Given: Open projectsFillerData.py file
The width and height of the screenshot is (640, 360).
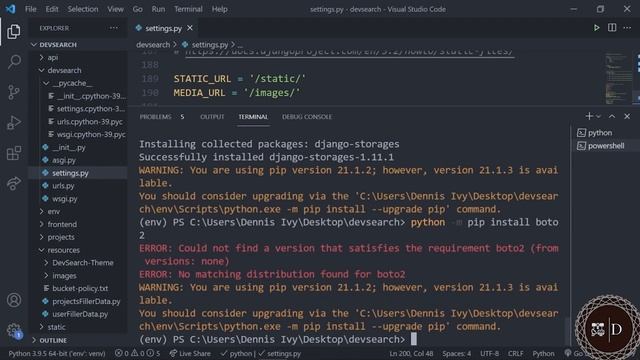Looking at the screenshot, I should tap(86, 301).
